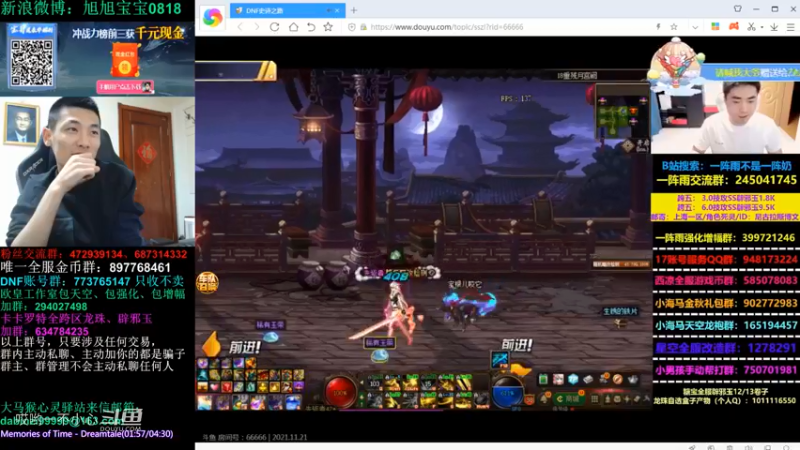
Task: Click the red envelope cash banner
Action: [x=125, y=61]
